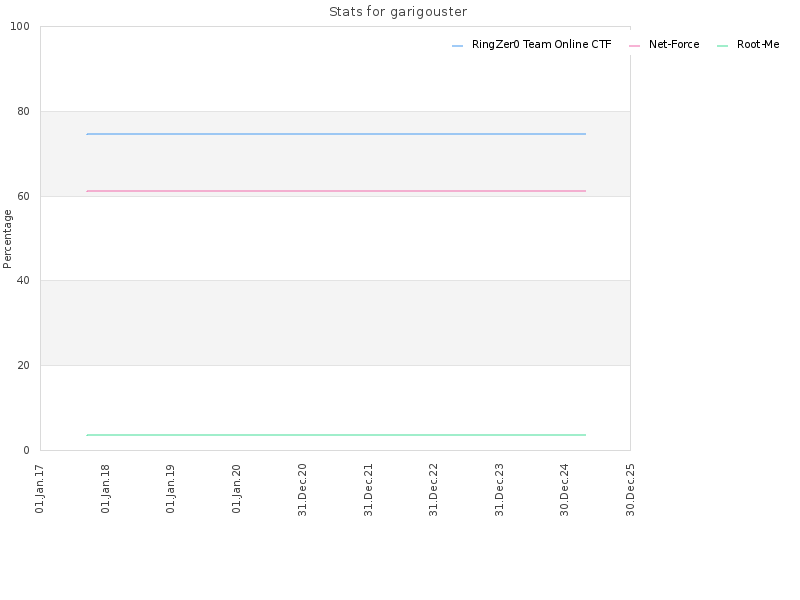Click the Percentage axis label
Image resolution: width=800 pixels, height=600 pixels.
7,239
